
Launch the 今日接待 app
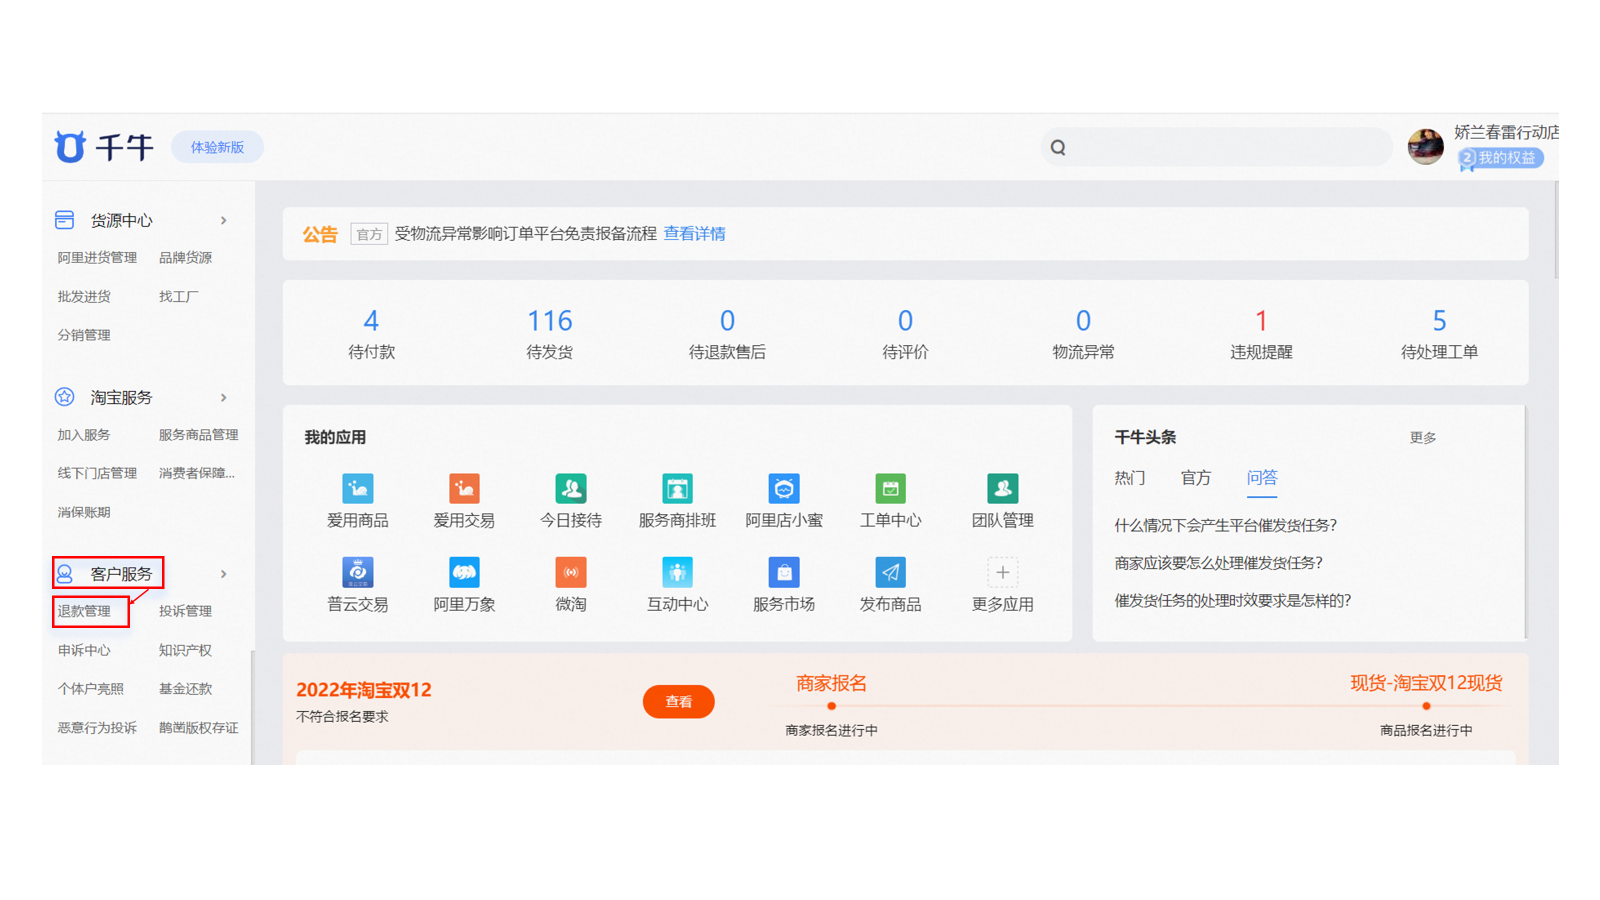[x=570, y=489]
